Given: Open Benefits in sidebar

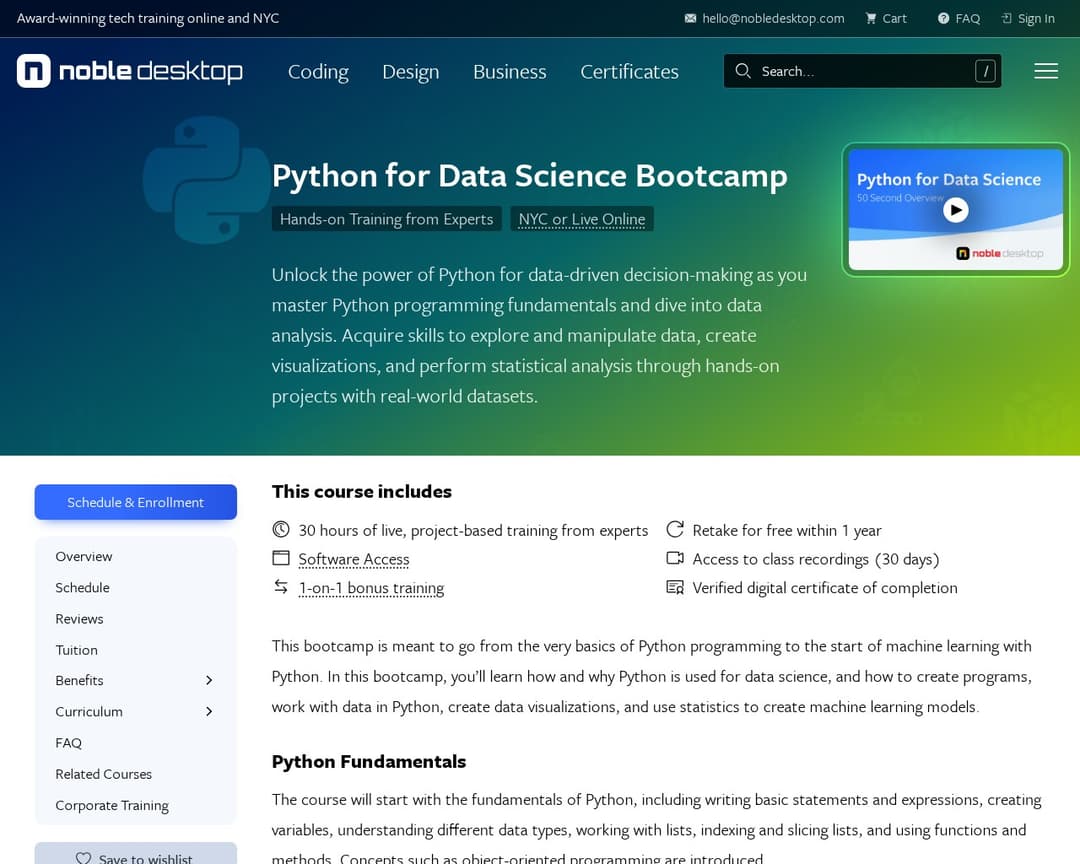Looking at the screenshot, I should click(x=79, y=681).
